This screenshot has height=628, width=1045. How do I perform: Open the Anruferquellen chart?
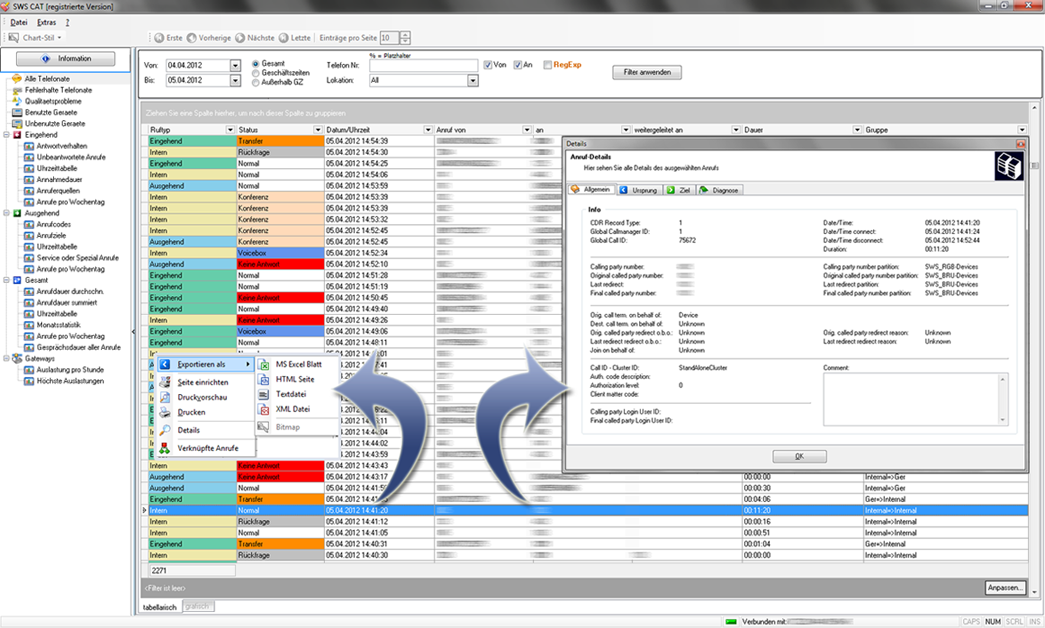[58, 191]
